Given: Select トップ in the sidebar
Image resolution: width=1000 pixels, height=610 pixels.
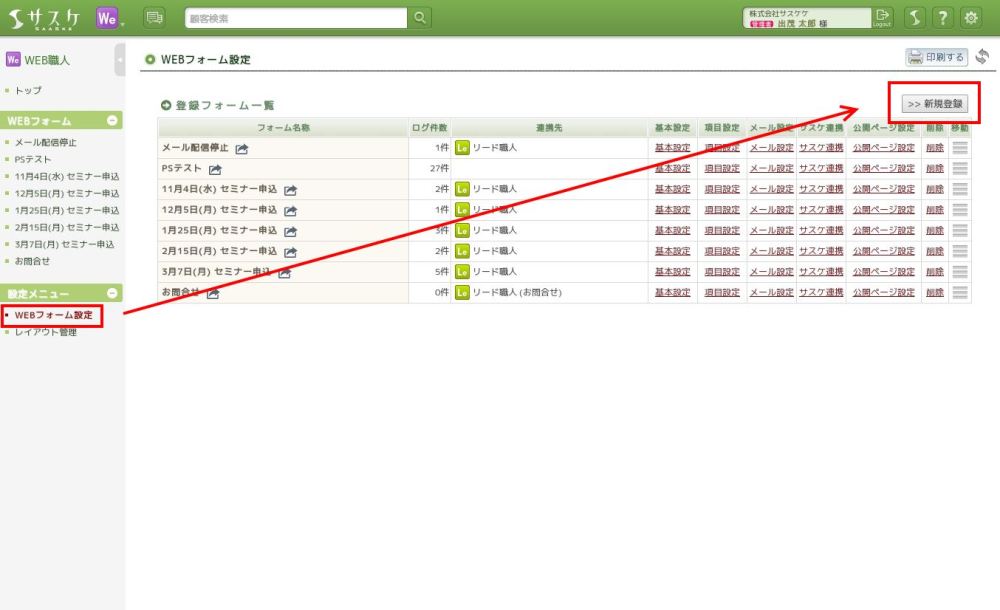Looking at the screenshot, I should (28, 91).
